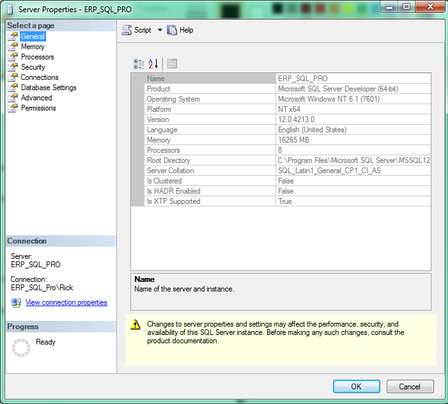Select the Operating System property label
Screen dimensions: 448x404
[x=173, y=99]
